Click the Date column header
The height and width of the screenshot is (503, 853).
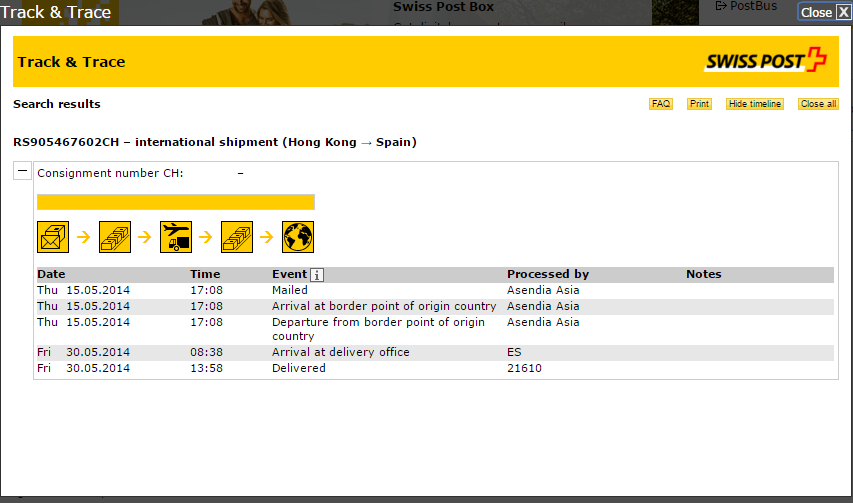(51, 274)
